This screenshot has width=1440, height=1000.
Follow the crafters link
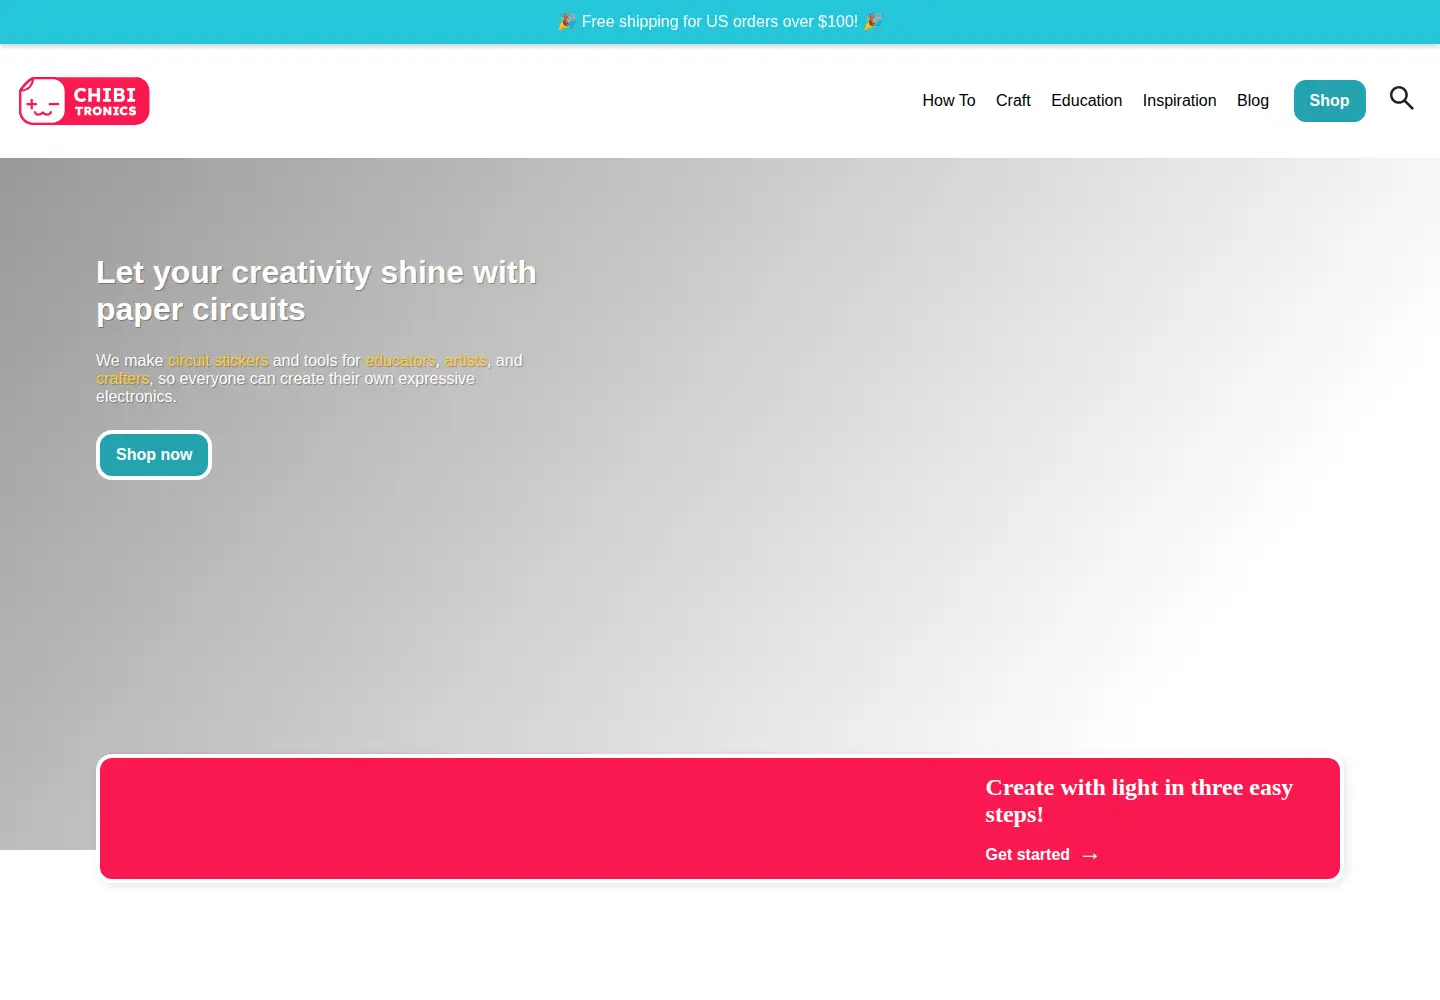click(122, 379)
